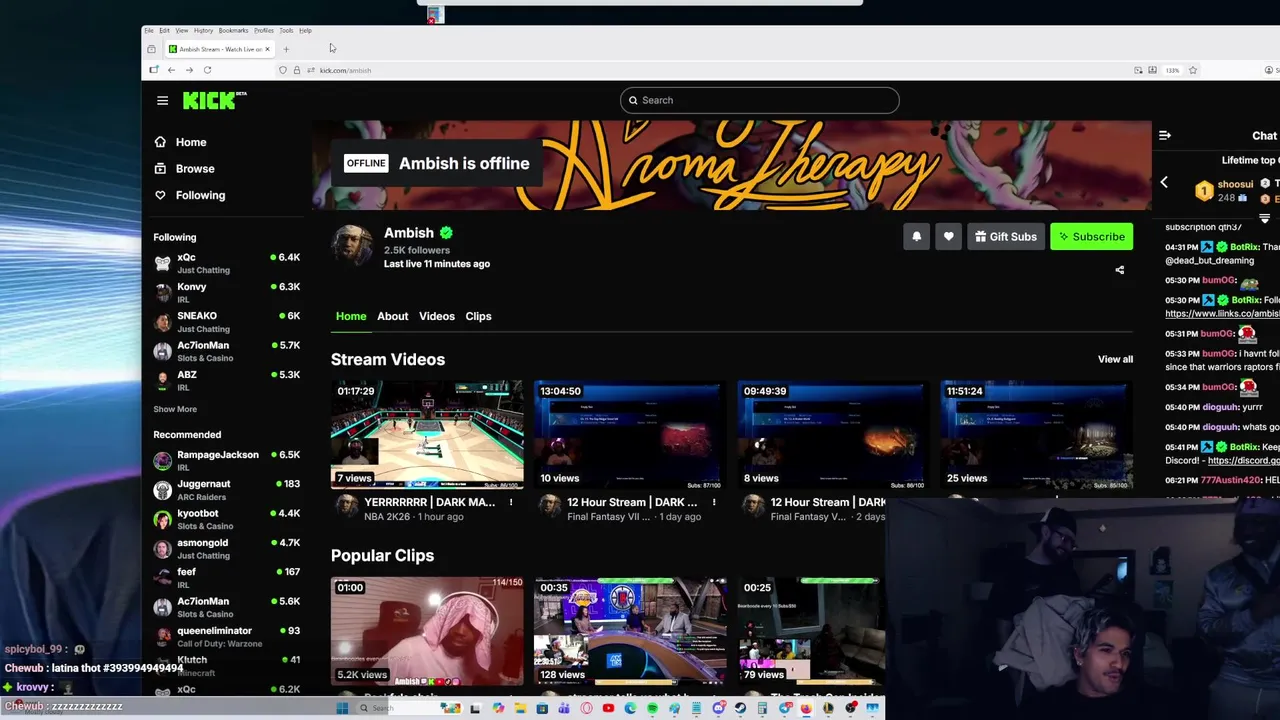
Task: Bookmark this page with the star icon
Action: [x=1193, y=70]
